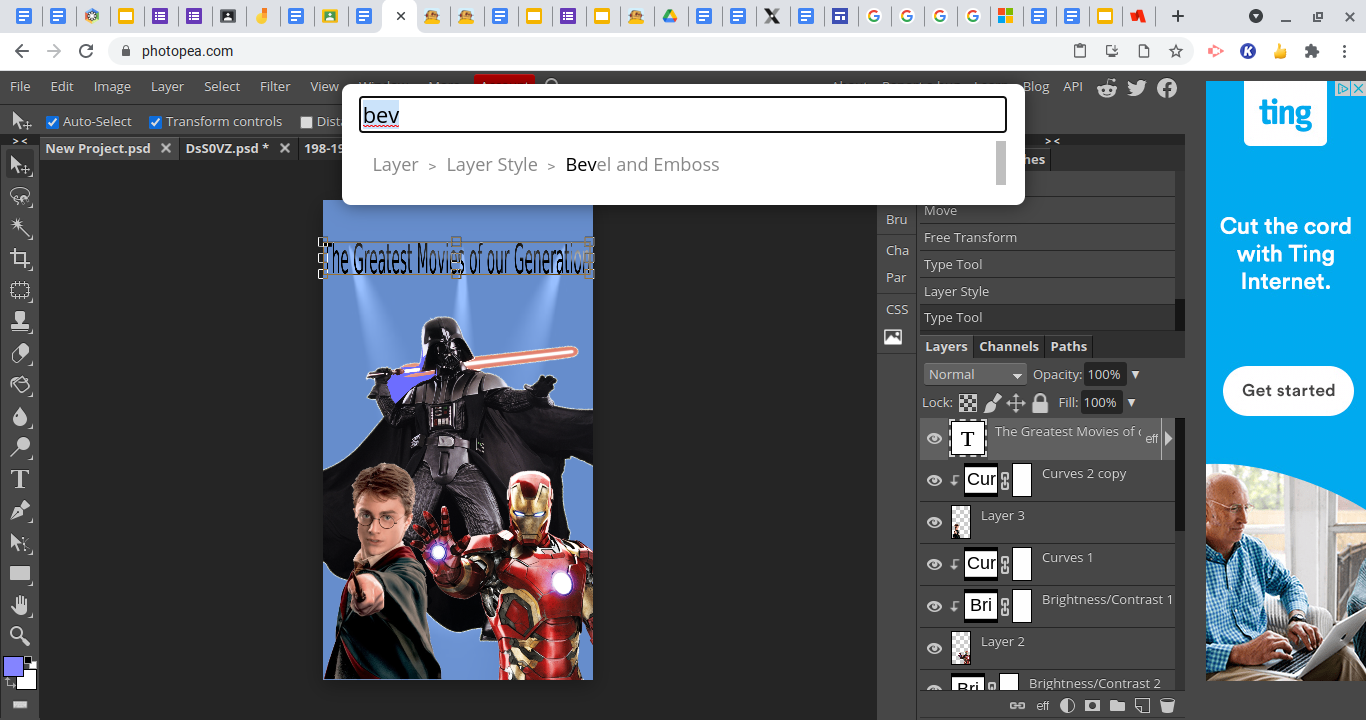
Task: Open the File menu
Action: coord(20,87)
